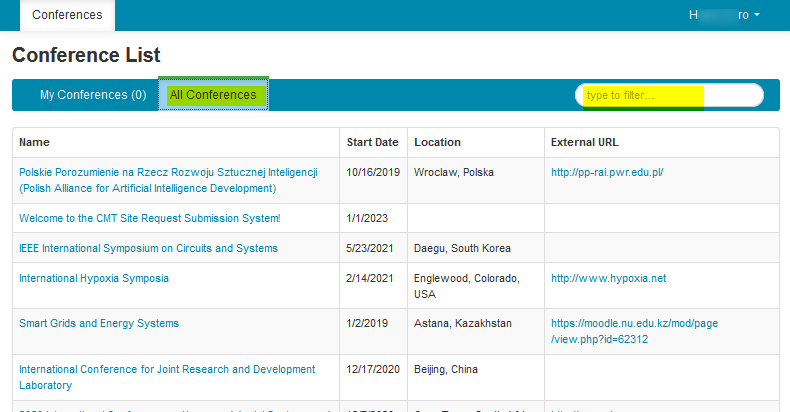This screenshot has width=790, height=412.
Task: Sort the table by Name column header
Action: (34, 142)
